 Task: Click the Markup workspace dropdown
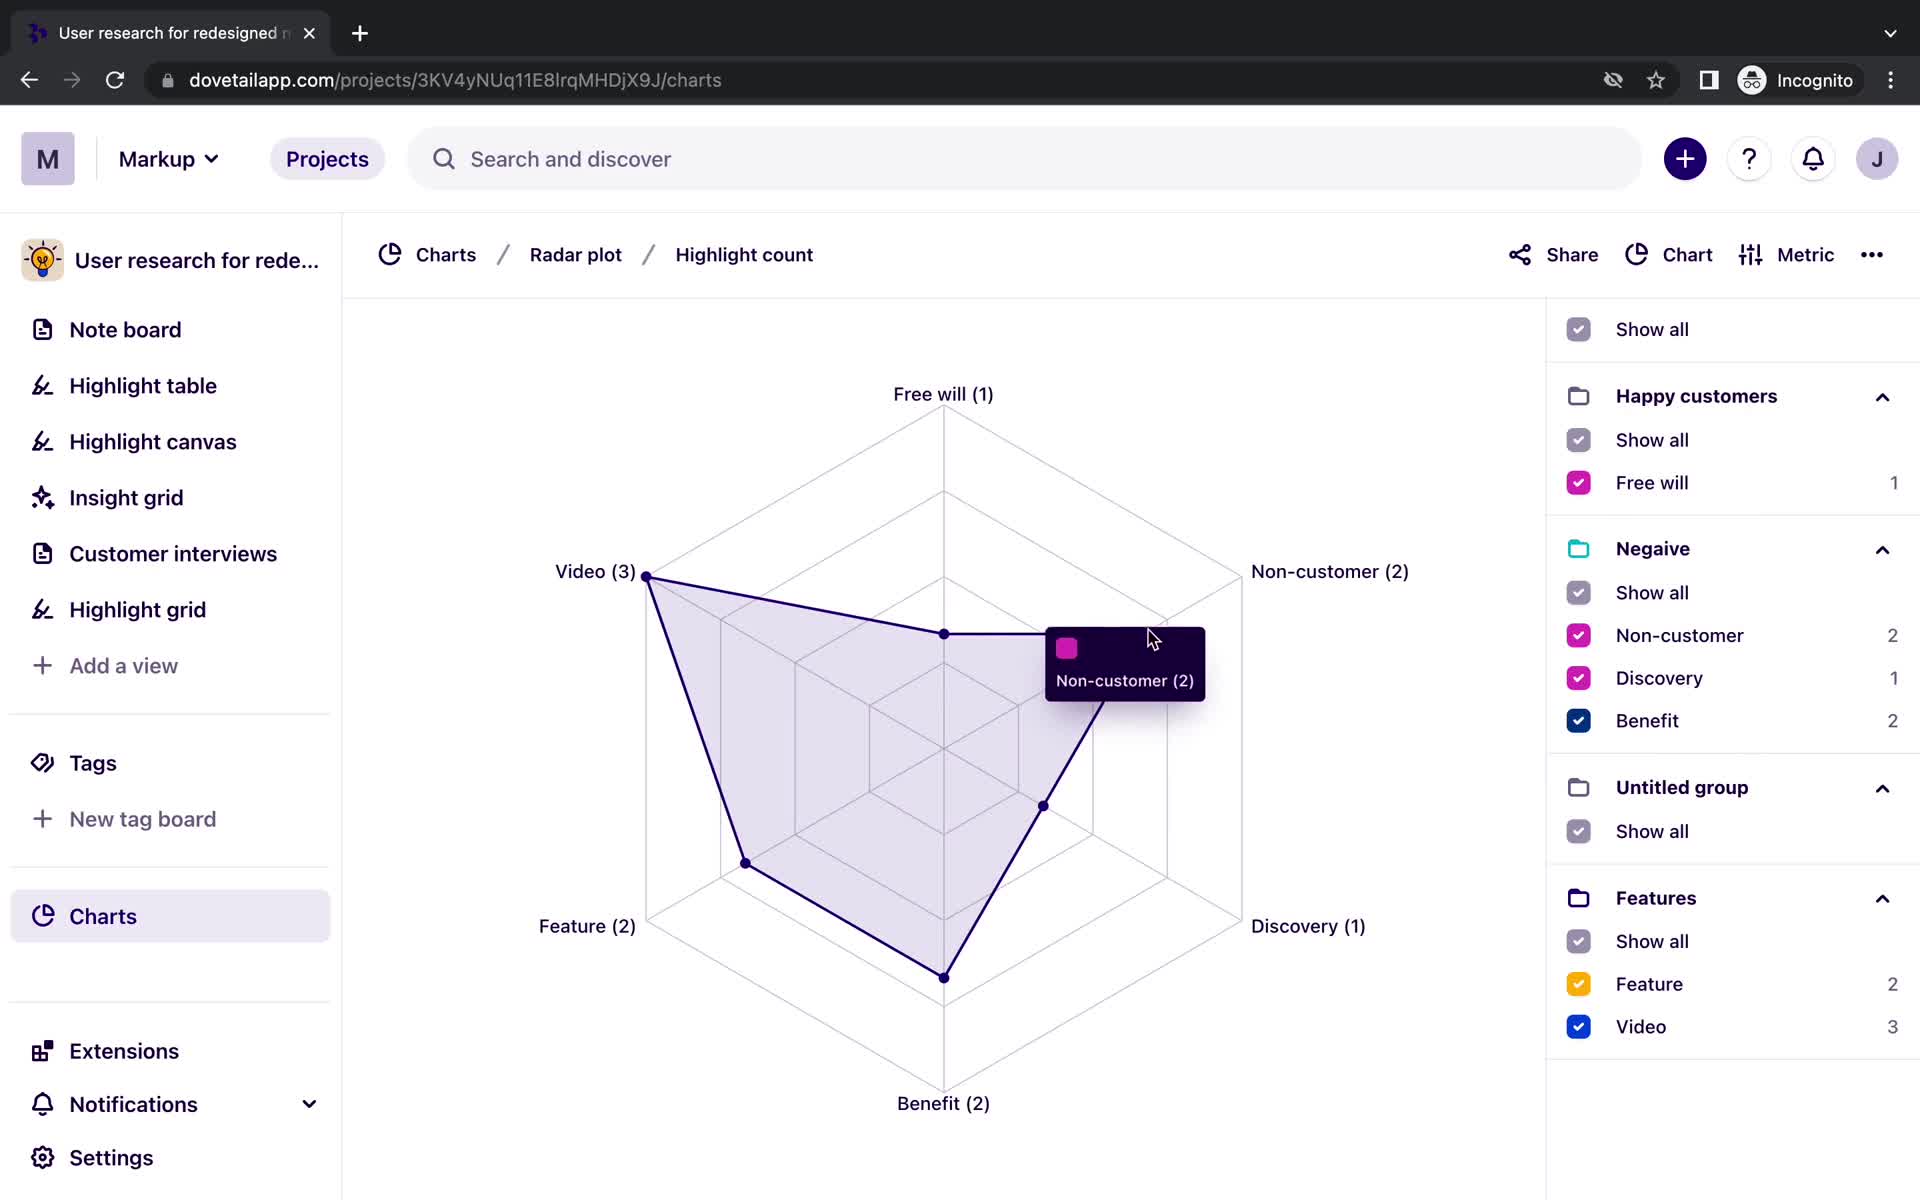point(169,159)
